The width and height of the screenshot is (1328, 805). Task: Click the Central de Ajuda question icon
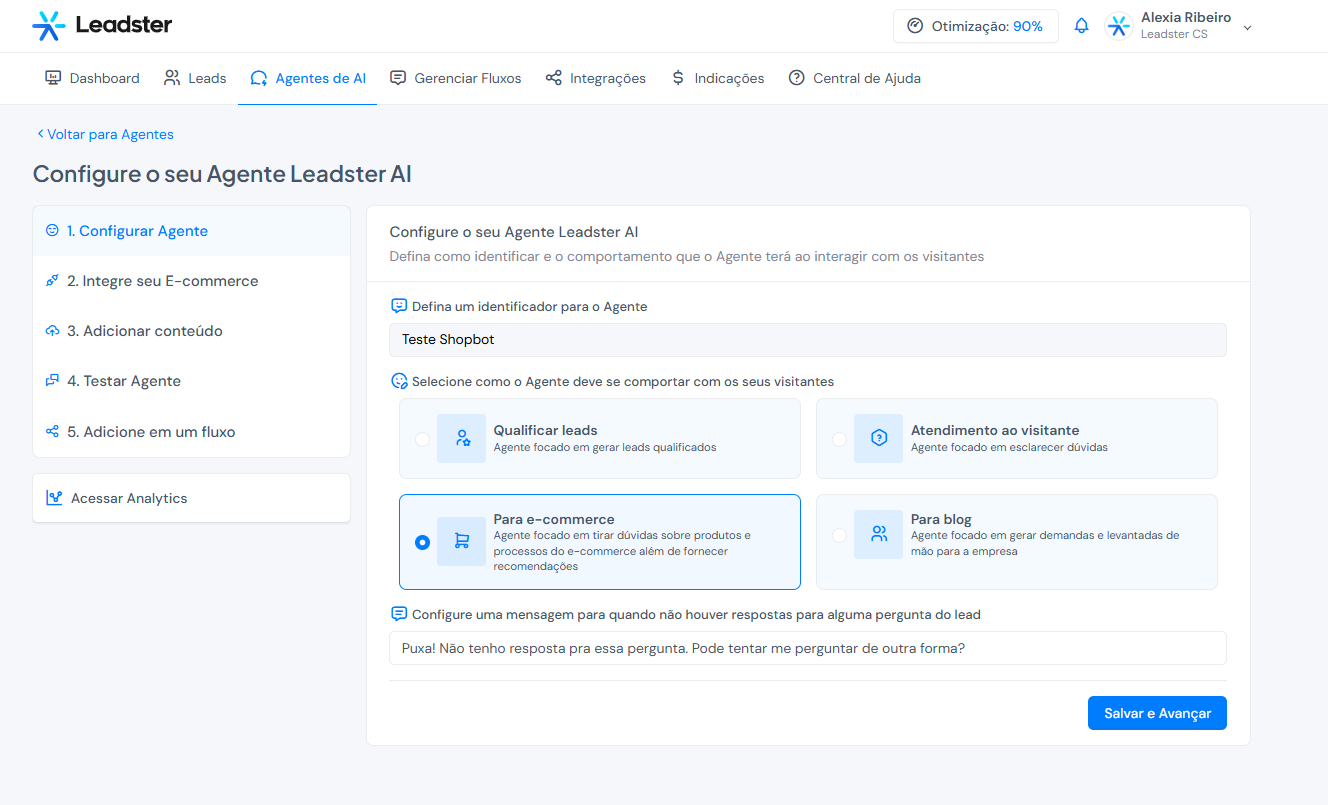[x=797, y=78]
